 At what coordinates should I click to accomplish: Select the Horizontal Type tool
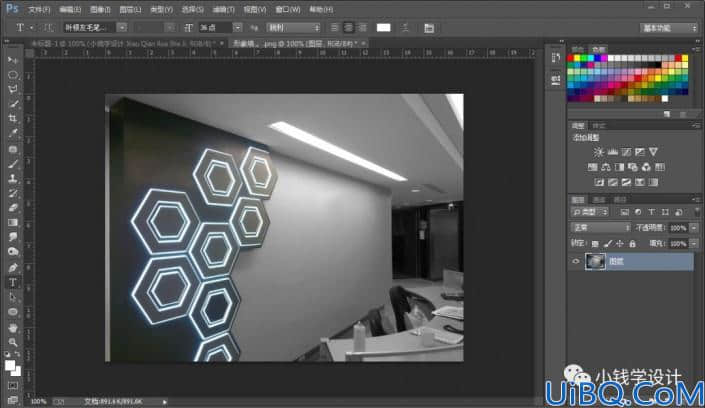pyautogui.click(x=13, y=282)
